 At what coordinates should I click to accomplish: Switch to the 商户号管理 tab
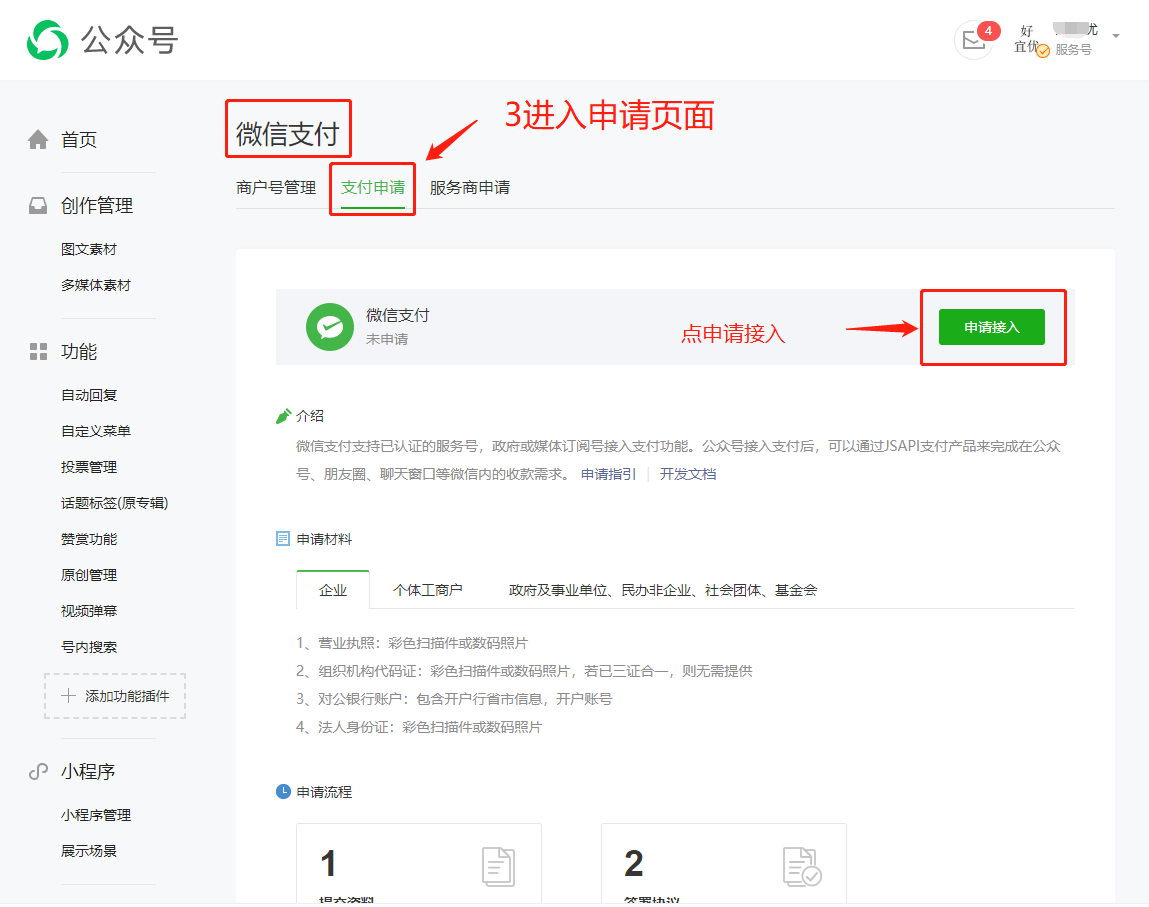coord(276,187)
